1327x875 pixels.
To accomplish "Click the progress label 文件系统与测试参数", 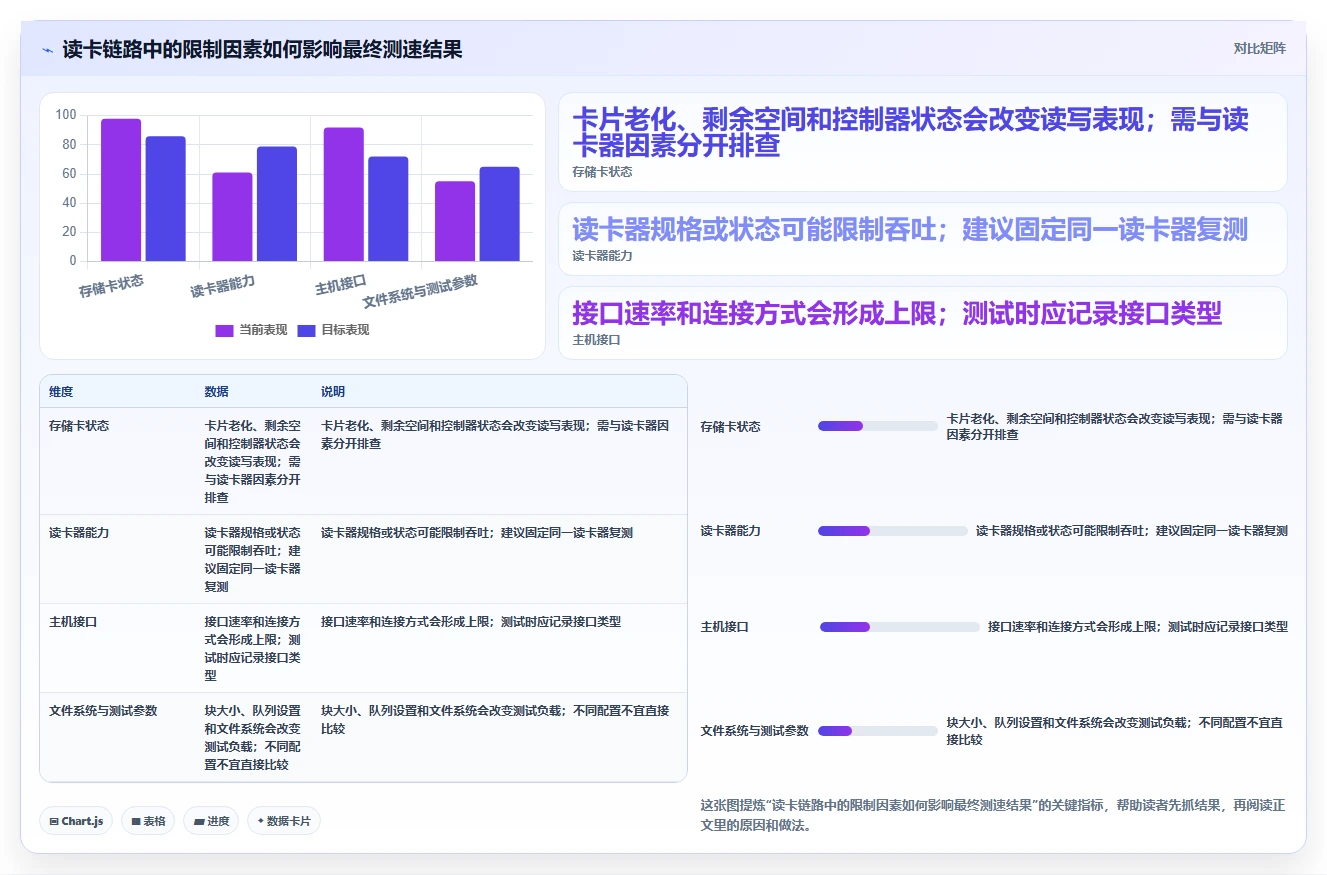I will pos(754,731).
